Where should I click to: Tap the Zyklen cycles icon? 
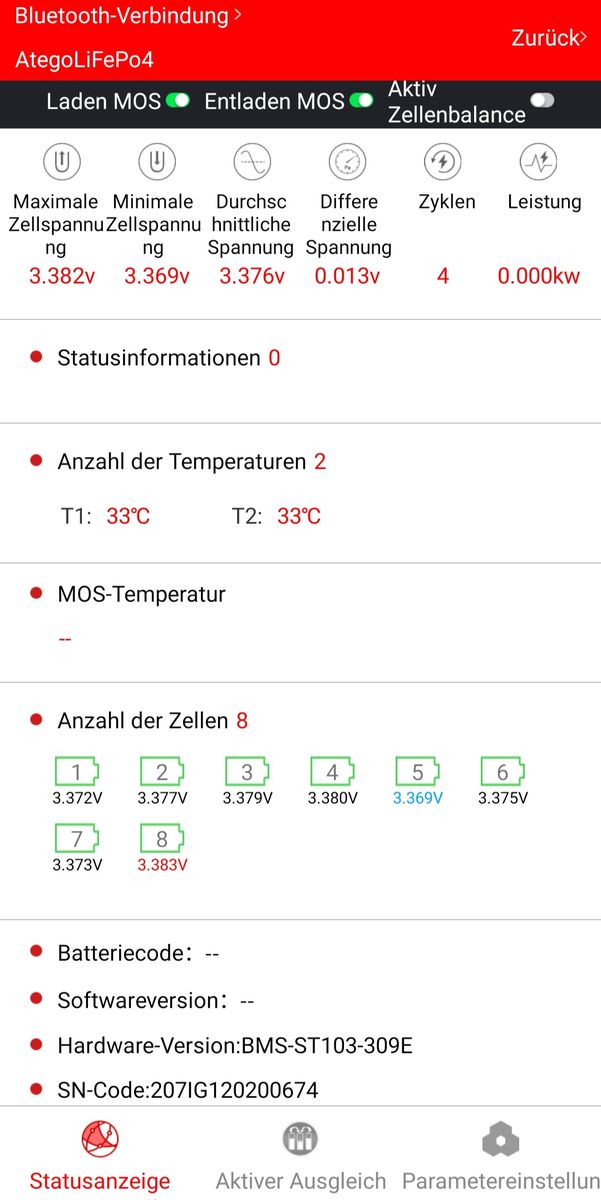coord(443,161)
